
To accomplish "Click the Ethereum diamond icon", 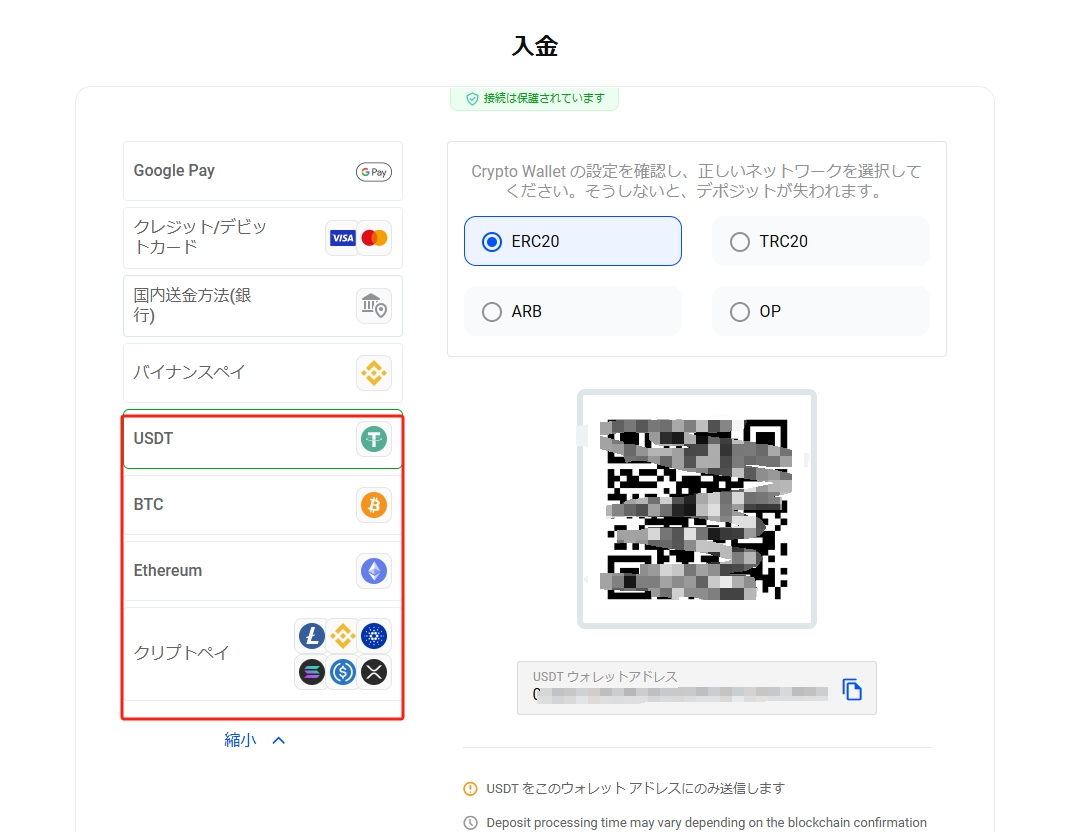I will tap(374, 571).
